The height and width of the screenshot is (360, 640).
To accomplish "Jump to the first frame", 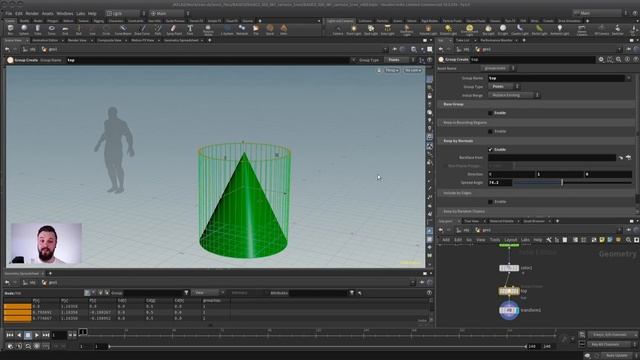I will coord(10,335).
